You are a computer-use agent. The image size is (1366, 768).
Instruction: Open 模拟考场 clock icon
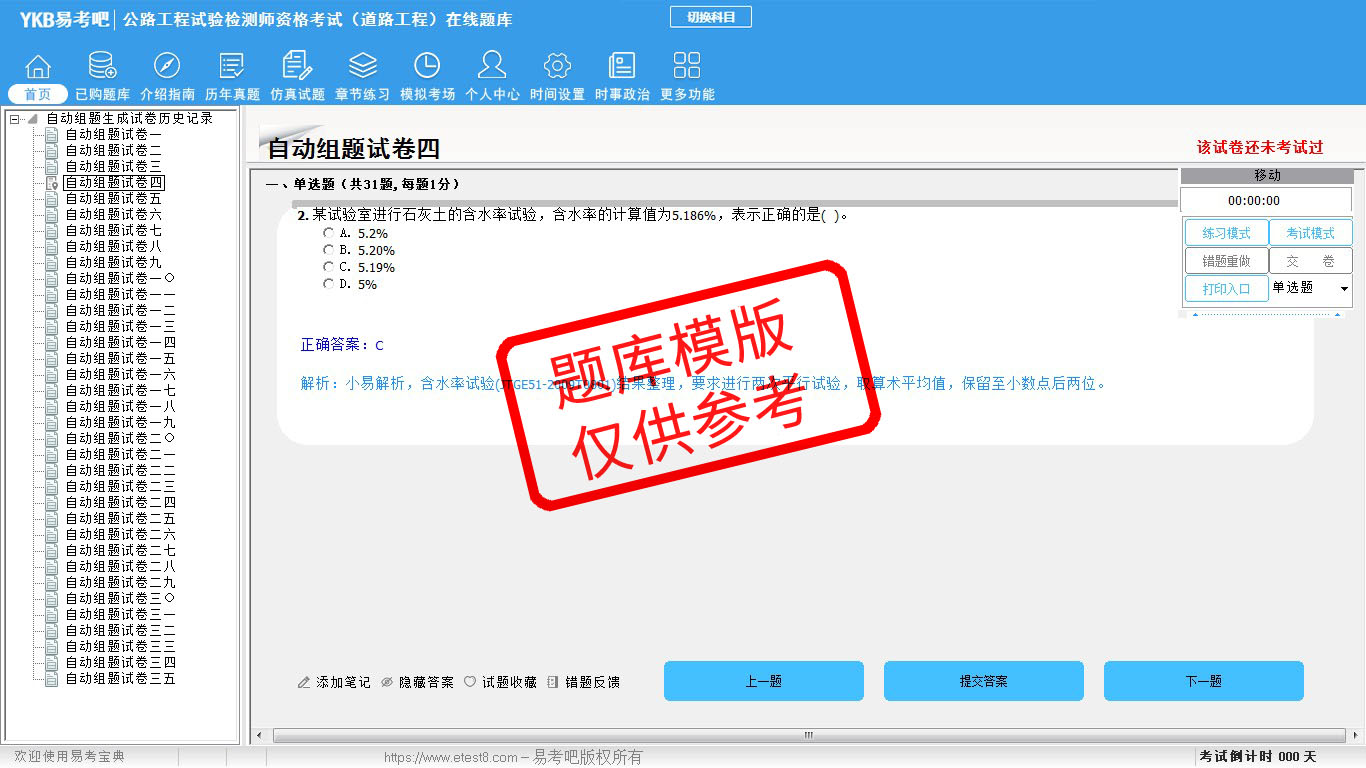click(427, 67)
